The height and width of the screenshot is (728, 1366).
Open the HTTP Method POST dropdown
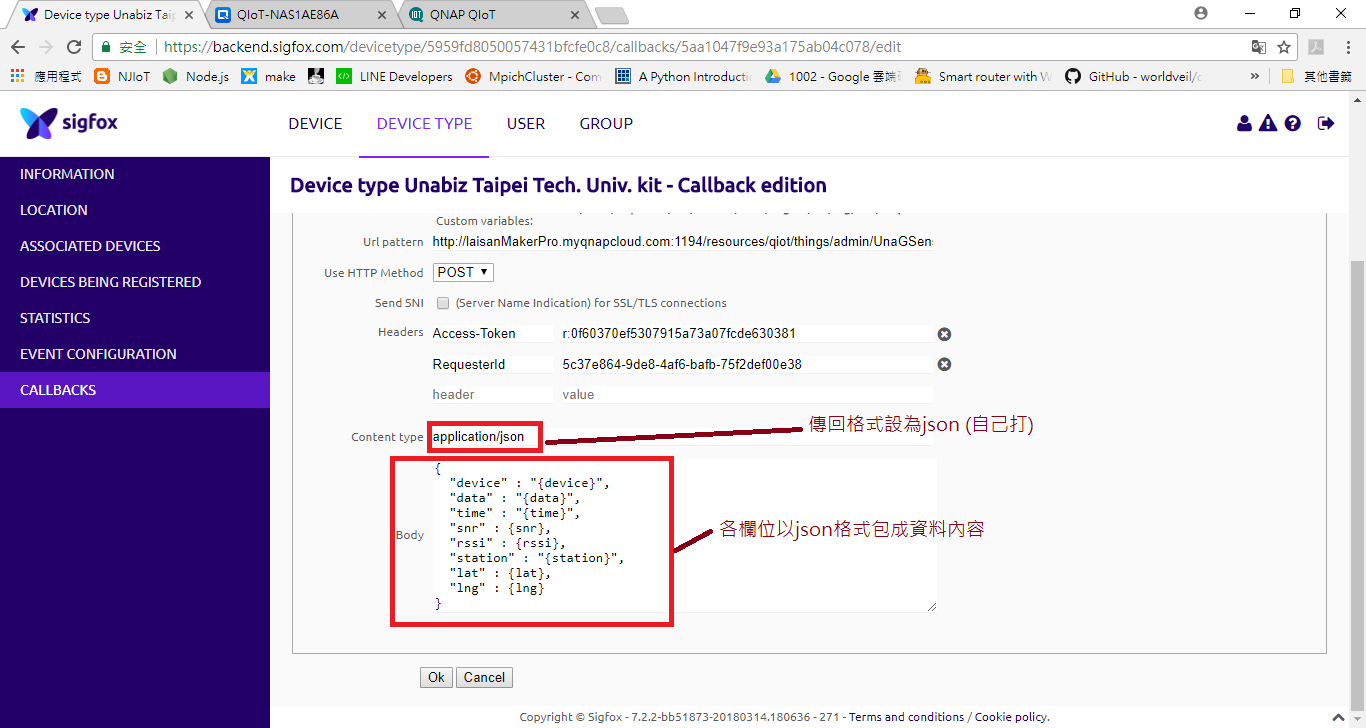coord(463,272)
